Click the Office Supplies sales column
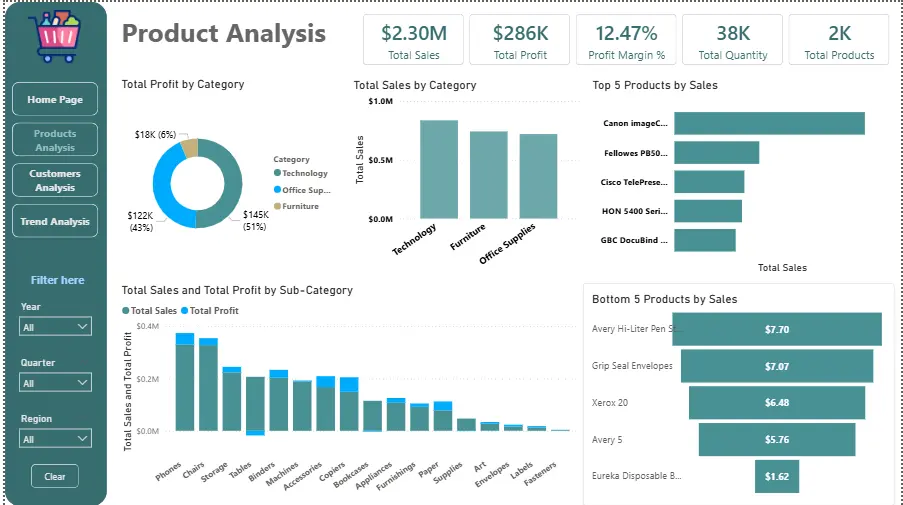Screen dimensions: 903x505 [538, 176]
